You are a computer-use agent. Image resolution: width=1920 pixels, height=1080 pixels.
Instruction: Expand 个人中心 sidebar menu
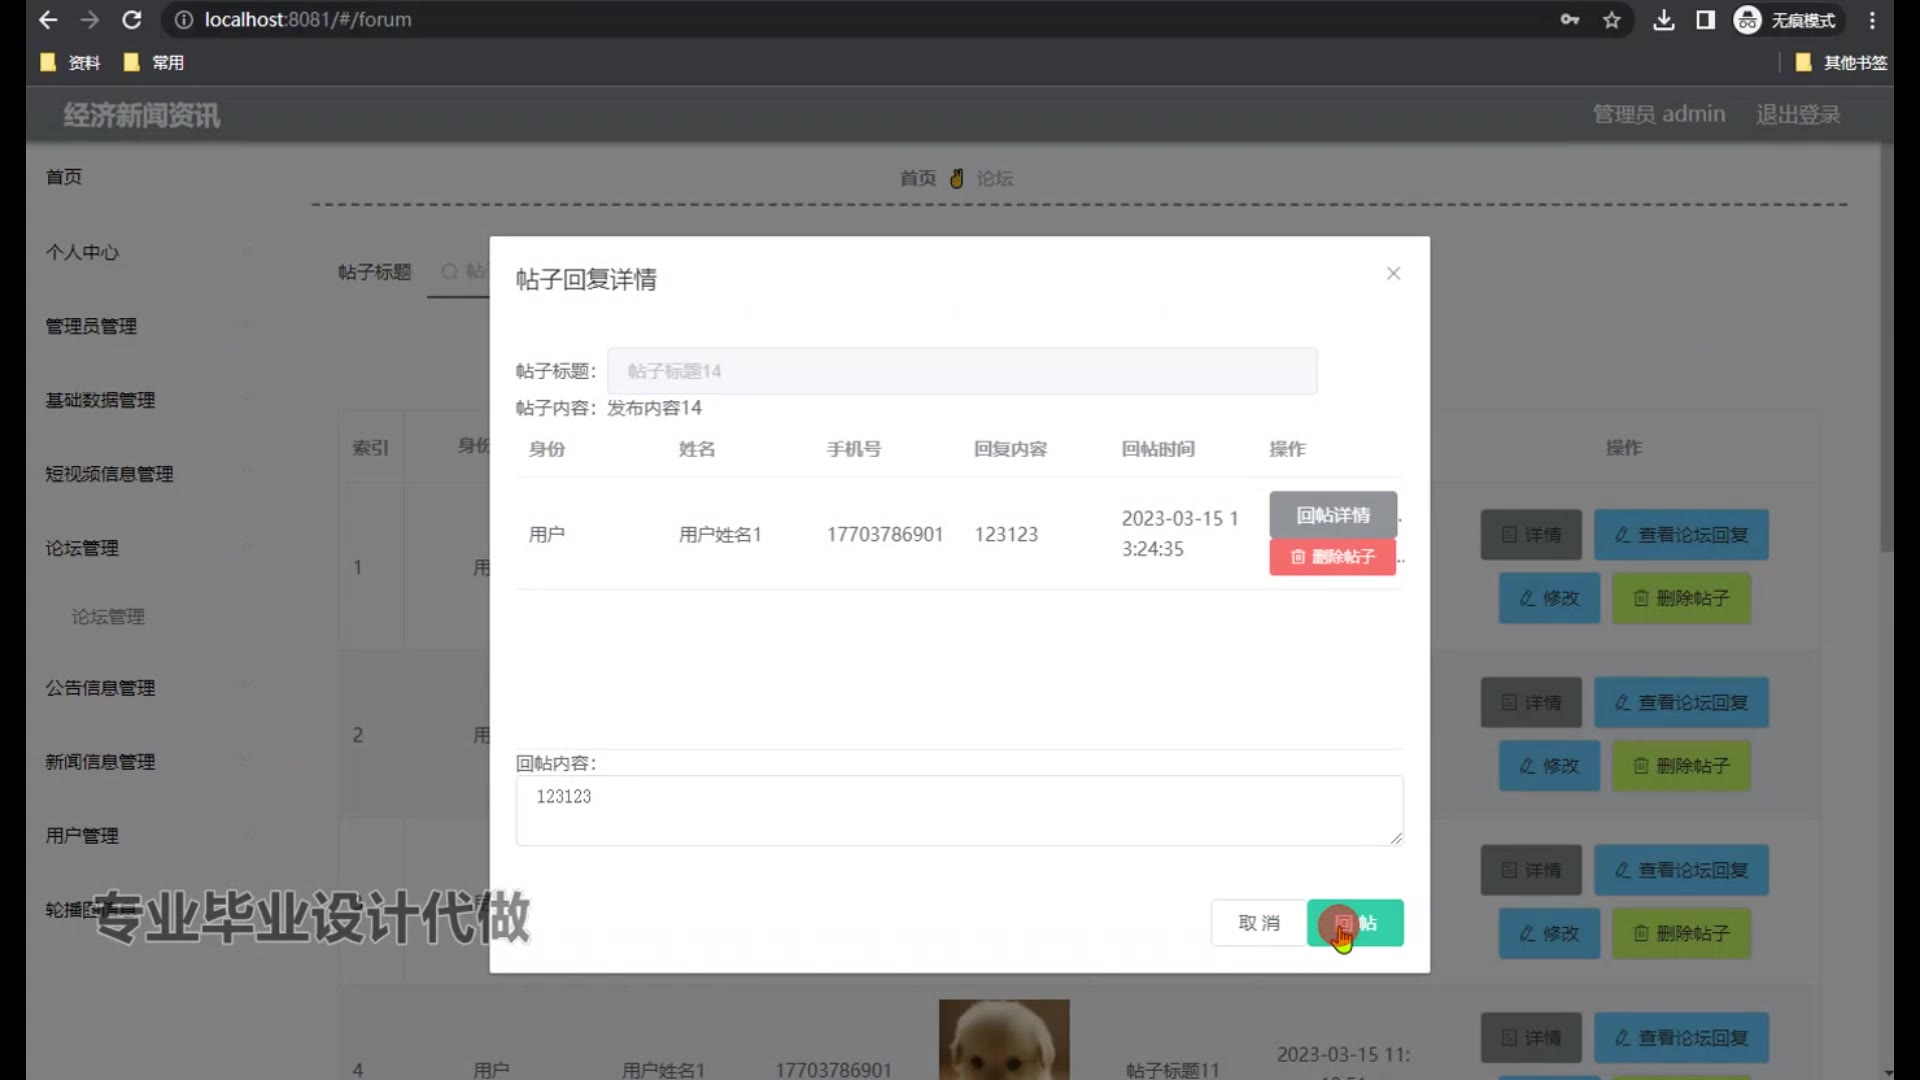[82, 253]
